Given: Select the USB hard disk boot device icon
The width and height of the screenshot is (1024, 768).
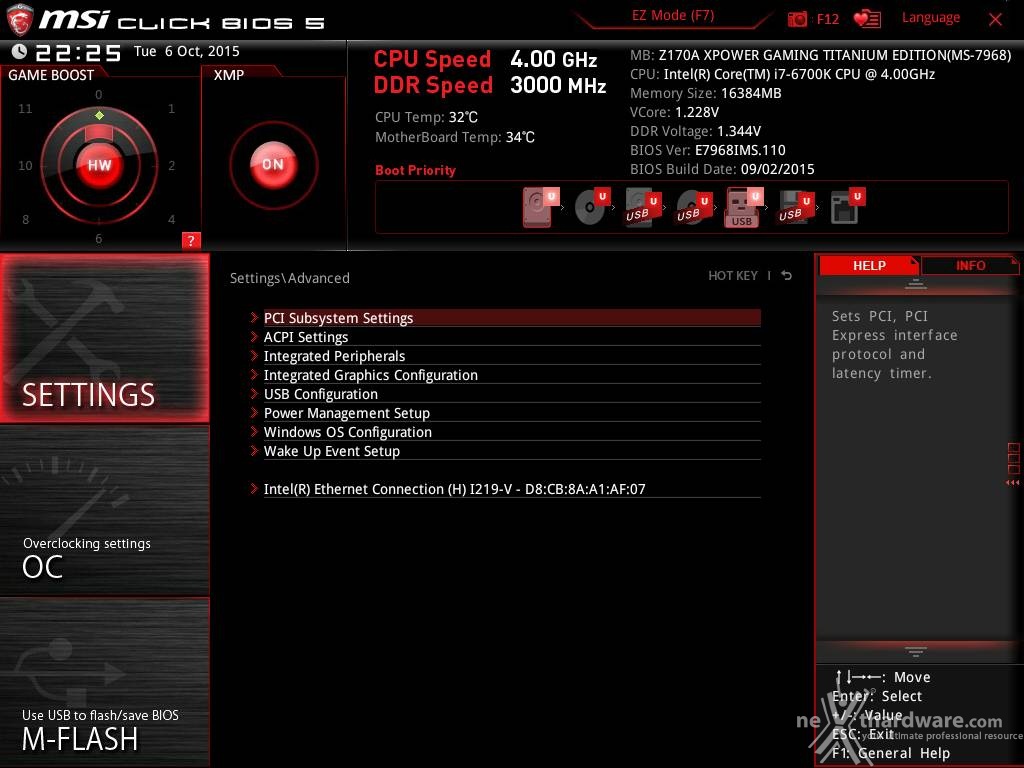Looking at the screenshot, I should 643,208.
